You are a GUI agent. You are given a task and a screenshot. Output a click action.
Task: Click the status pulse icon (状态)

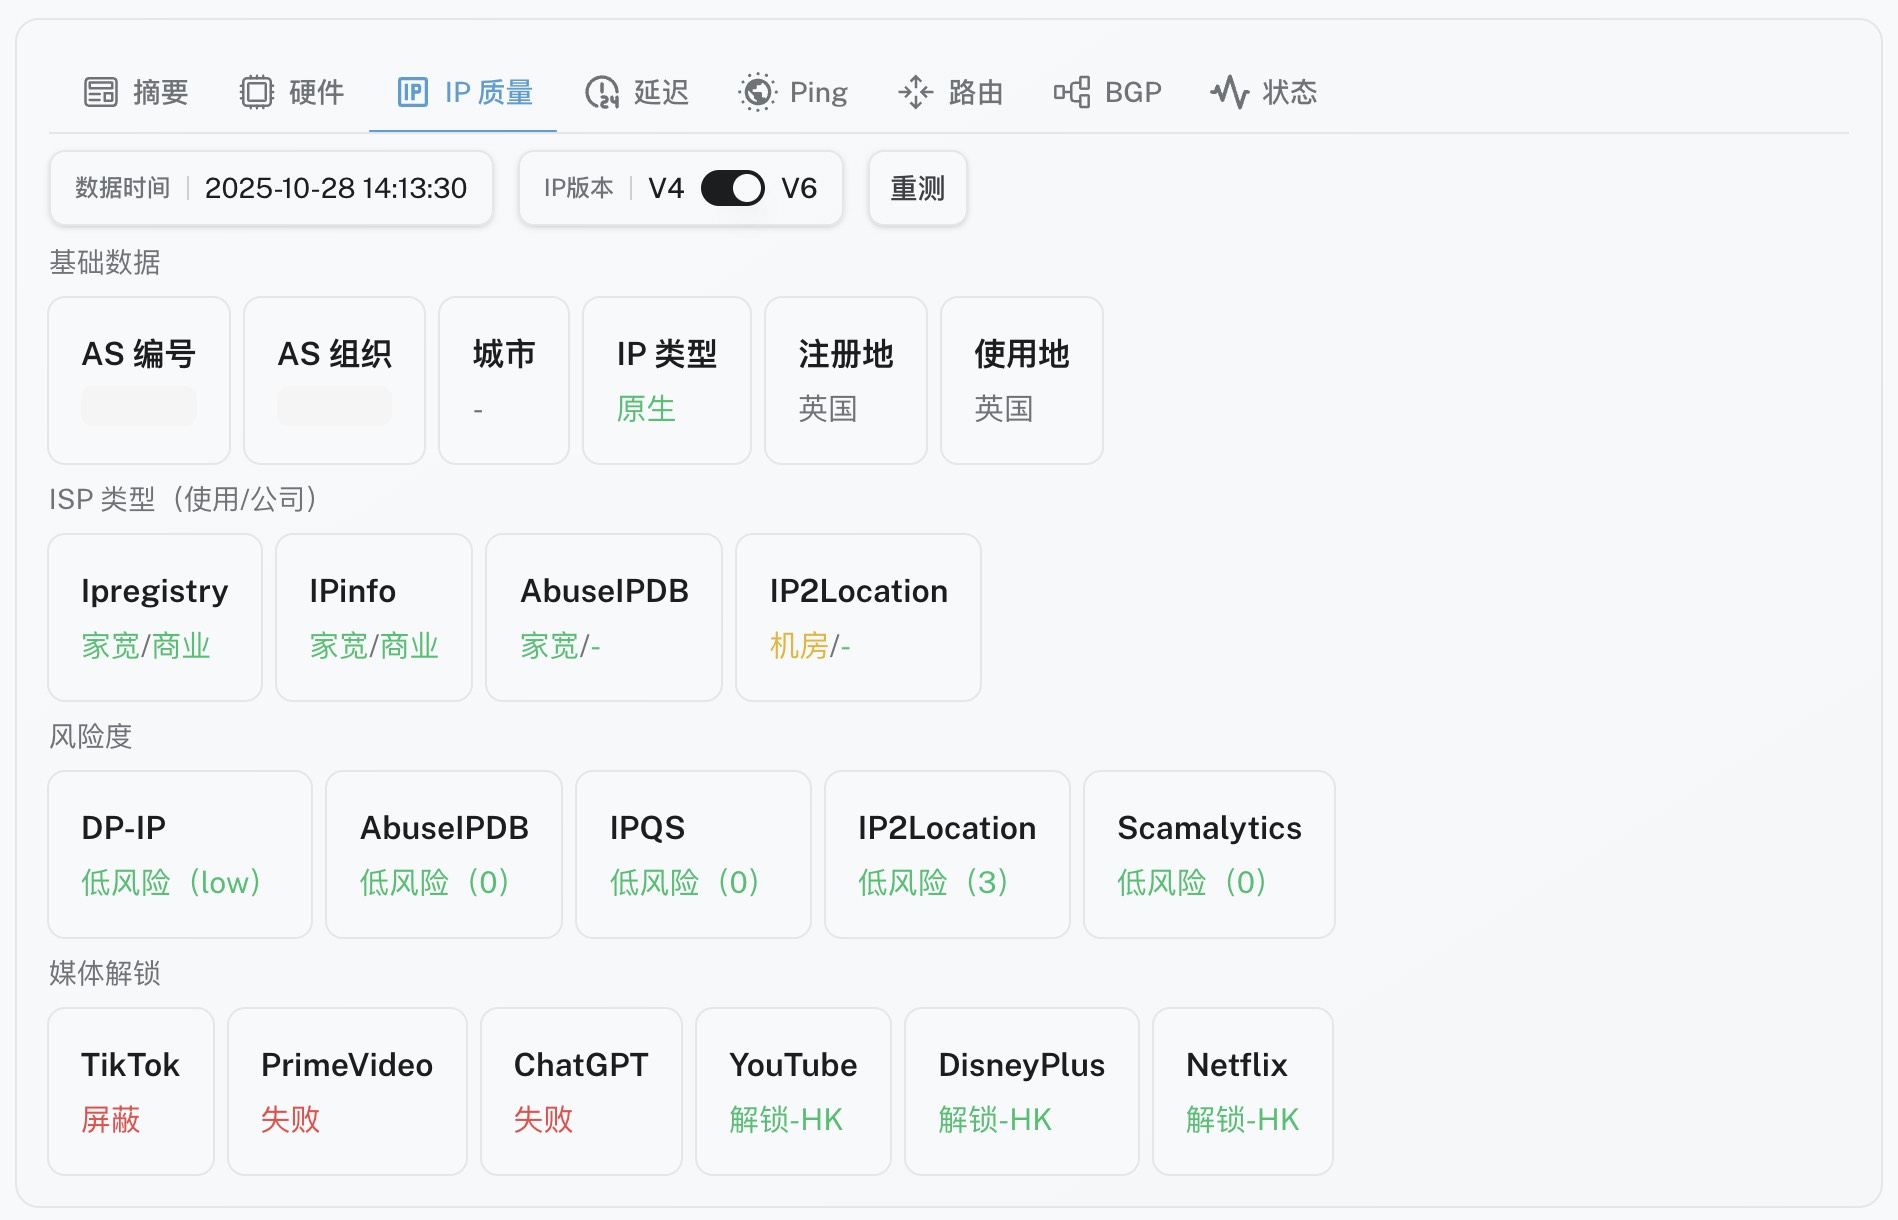1230,92
